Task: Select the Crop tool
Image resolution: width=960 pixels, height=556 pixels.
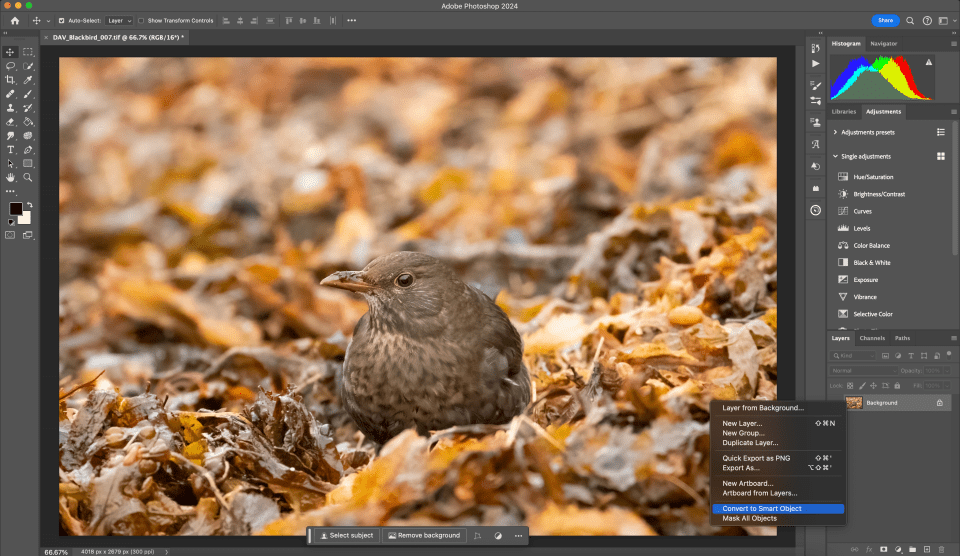Action: 10,80
